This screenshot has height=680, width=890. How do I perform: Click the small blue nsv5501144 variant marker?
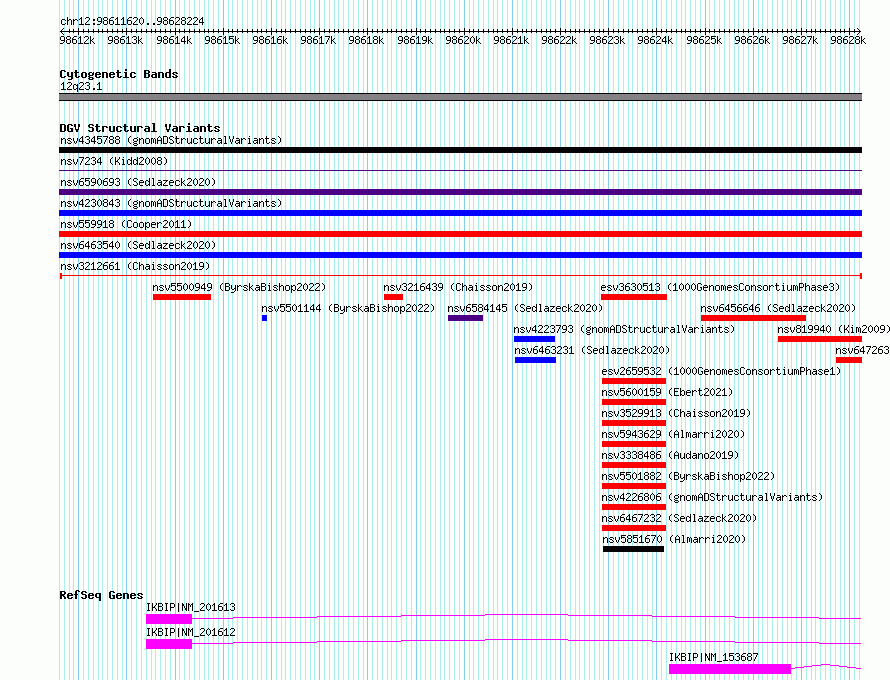tap(265, 318)
